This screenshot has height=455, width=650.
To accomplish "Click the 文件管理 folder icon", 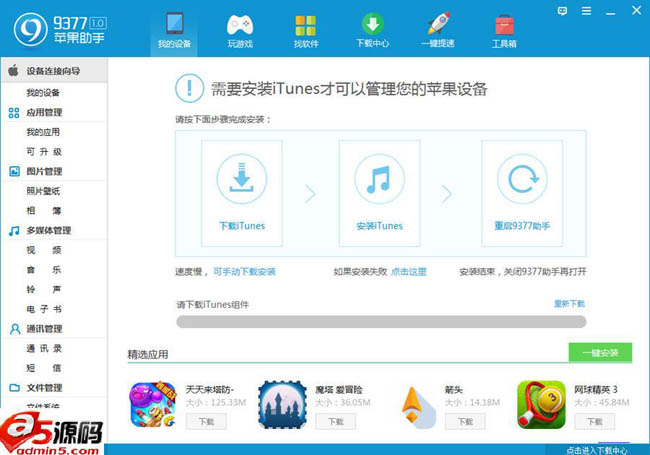I will (x=15, y=388).
